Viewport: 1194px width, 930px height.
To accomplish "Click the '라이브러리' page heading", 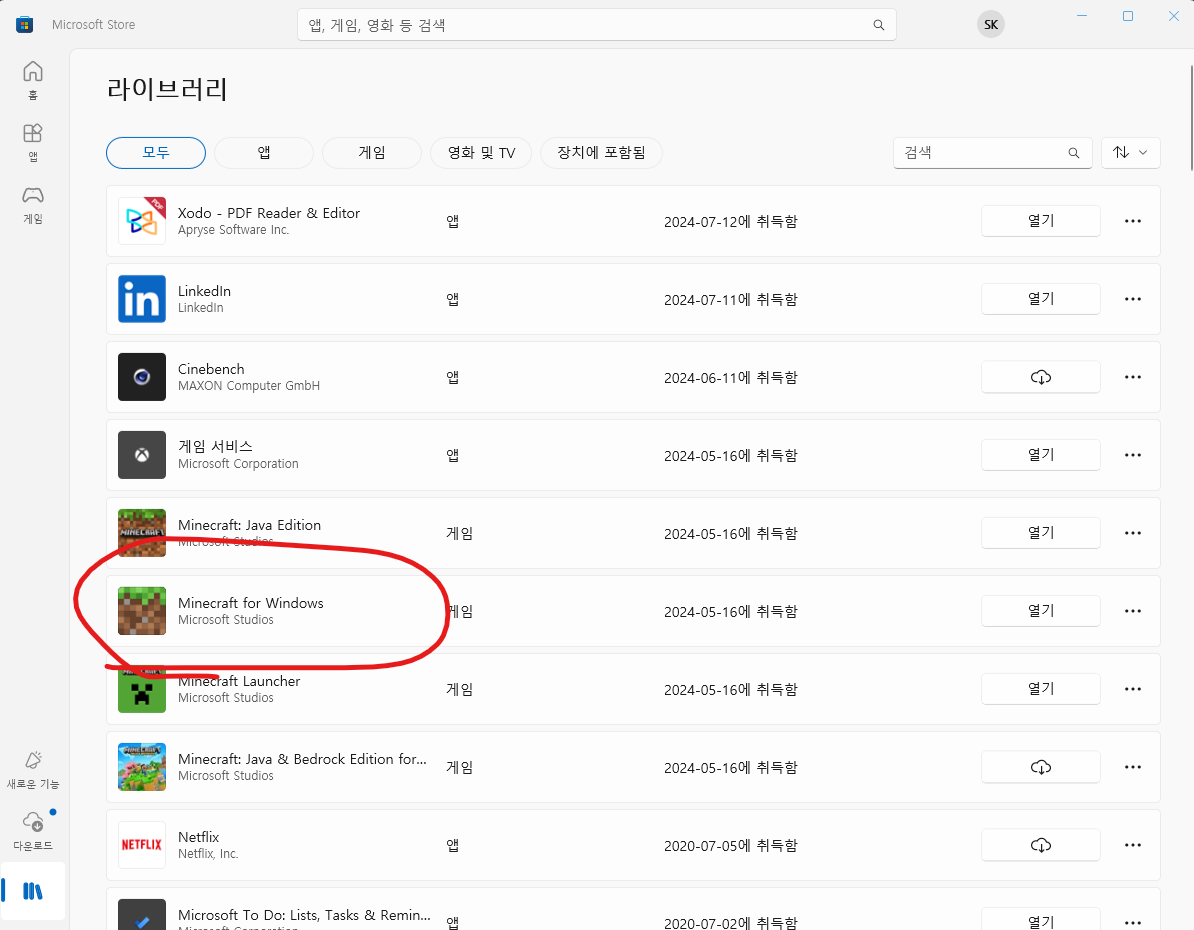I will click(168, 89).
